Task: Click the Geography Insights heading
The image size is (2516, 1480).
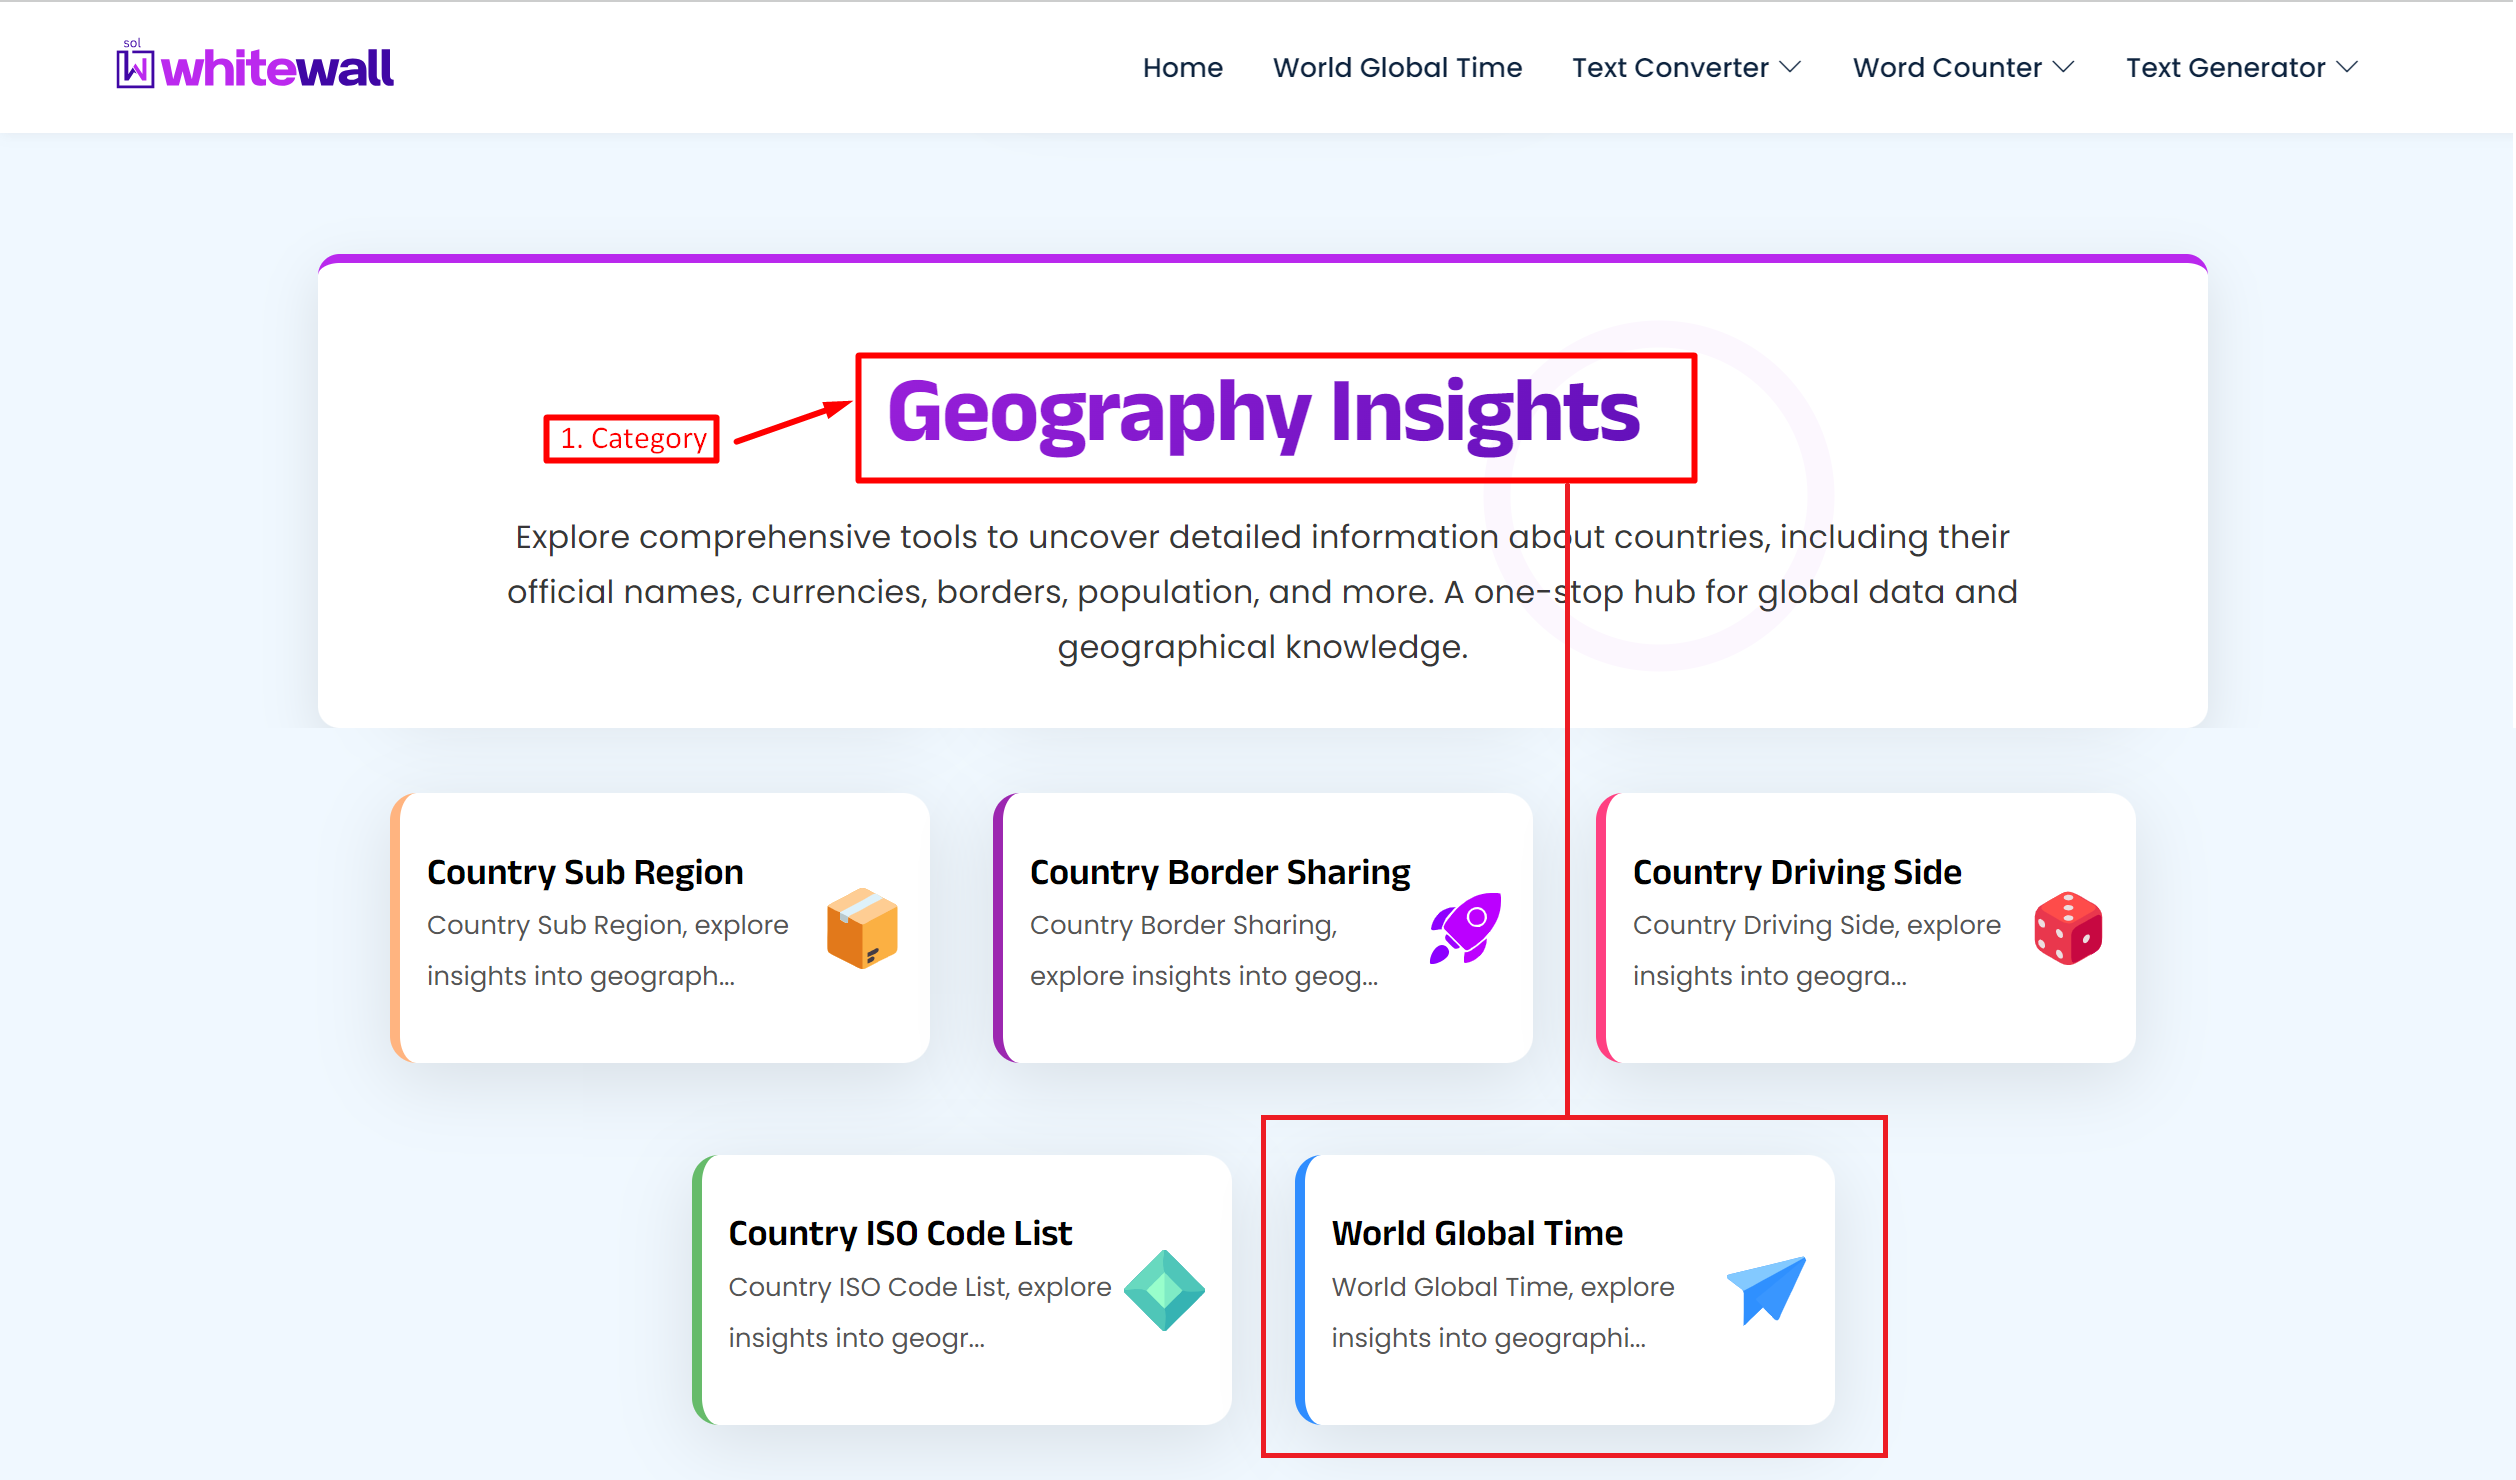Action: (1263, 414)
